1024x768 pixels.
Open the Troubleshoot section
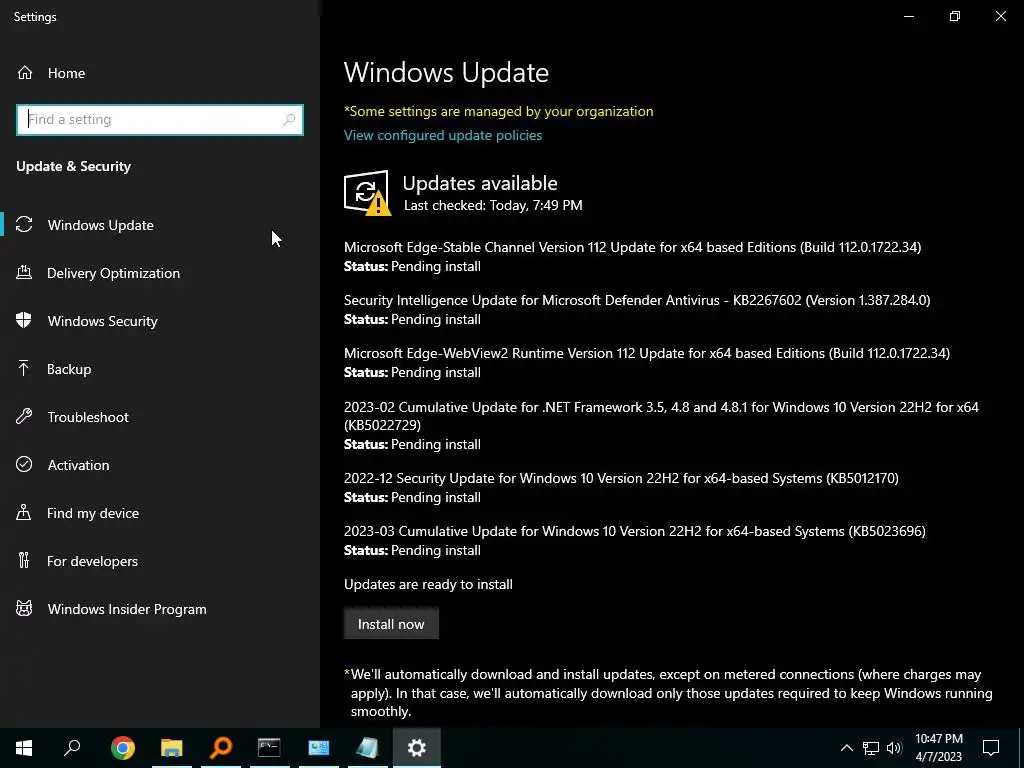click(x=160, y=417)
